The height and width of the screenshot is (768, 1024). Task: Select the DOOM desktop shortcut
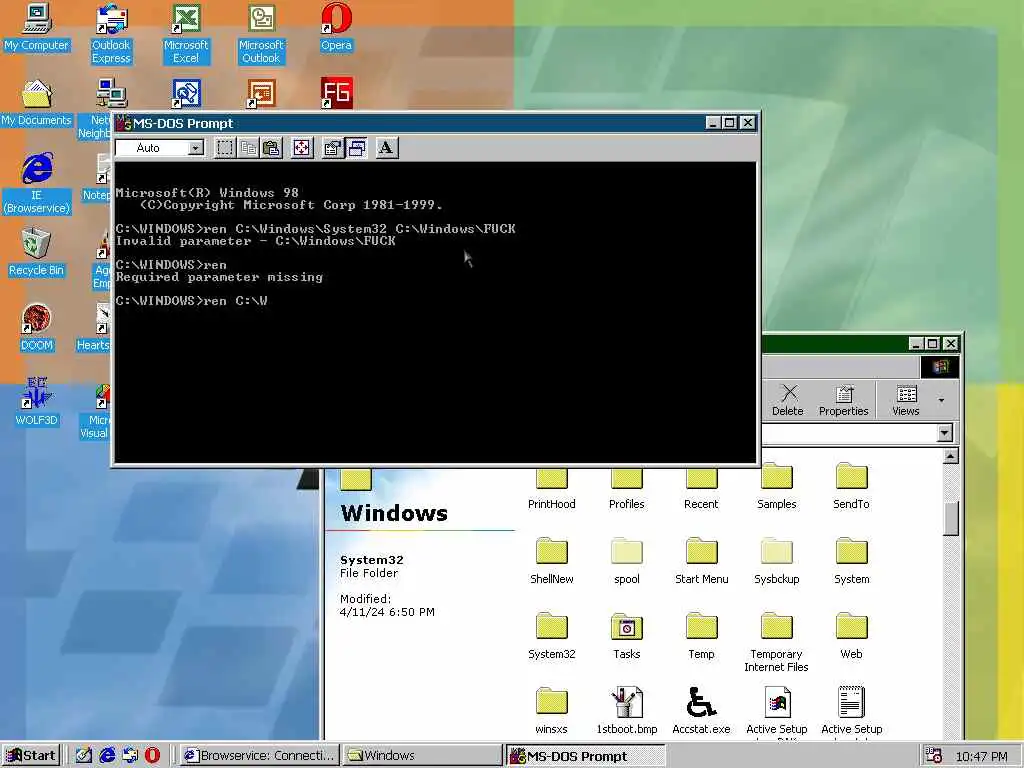(37, 328)
